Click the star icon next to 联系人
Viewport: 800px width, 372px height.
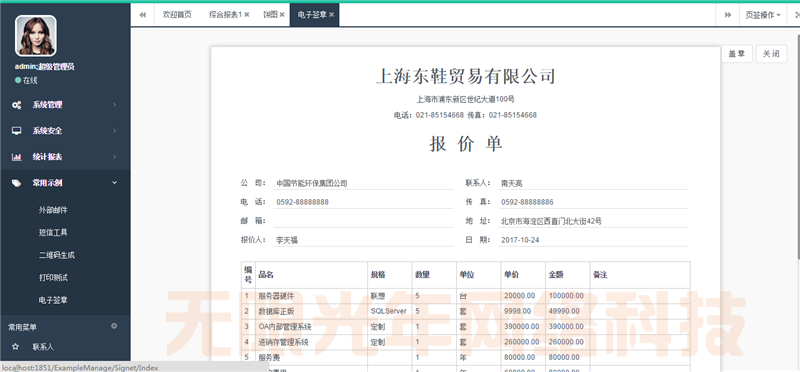coord(15,346)
